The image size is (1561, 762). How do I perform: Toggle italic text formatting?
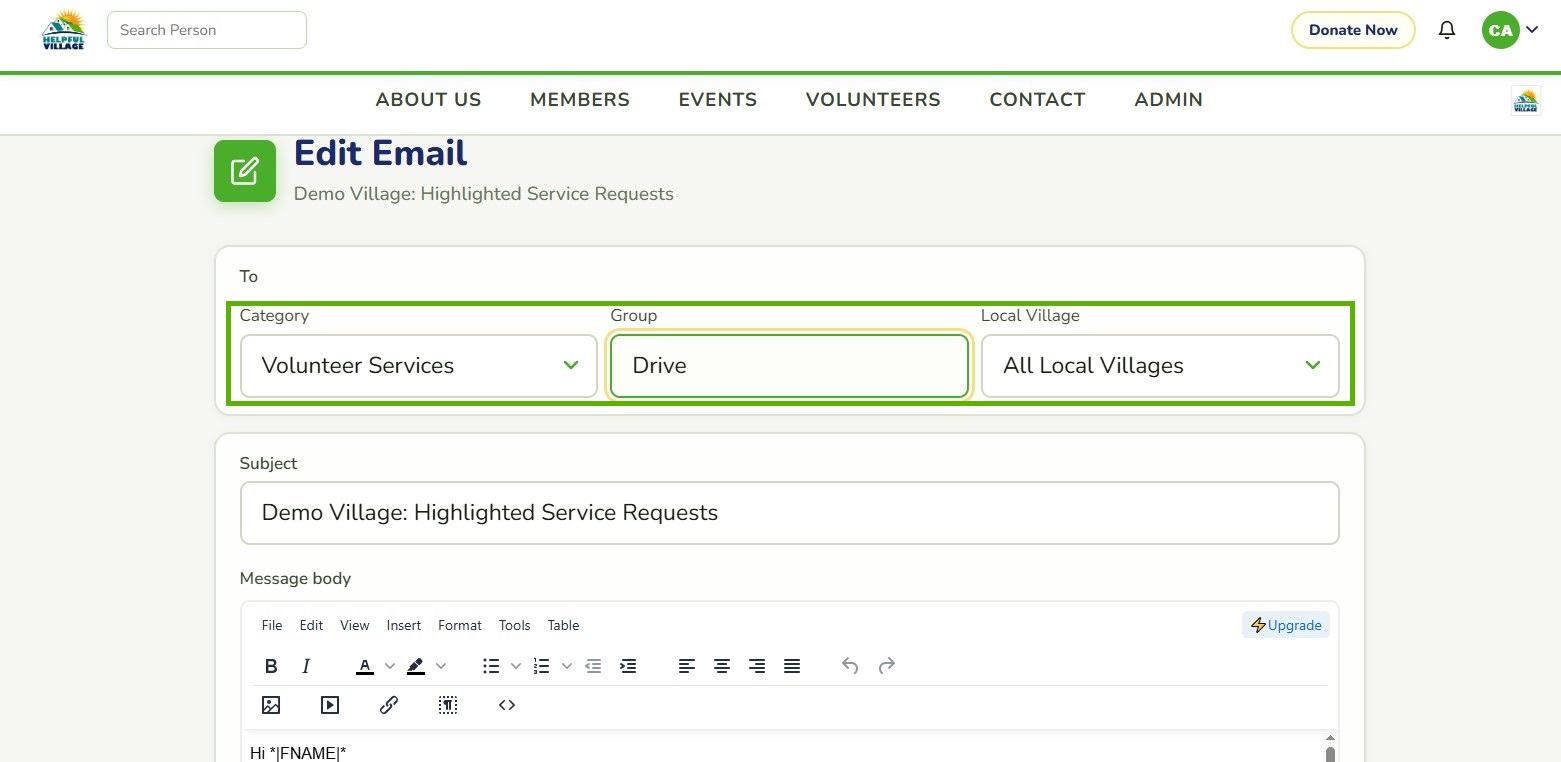pyautogui.click(x=306, y=666)
